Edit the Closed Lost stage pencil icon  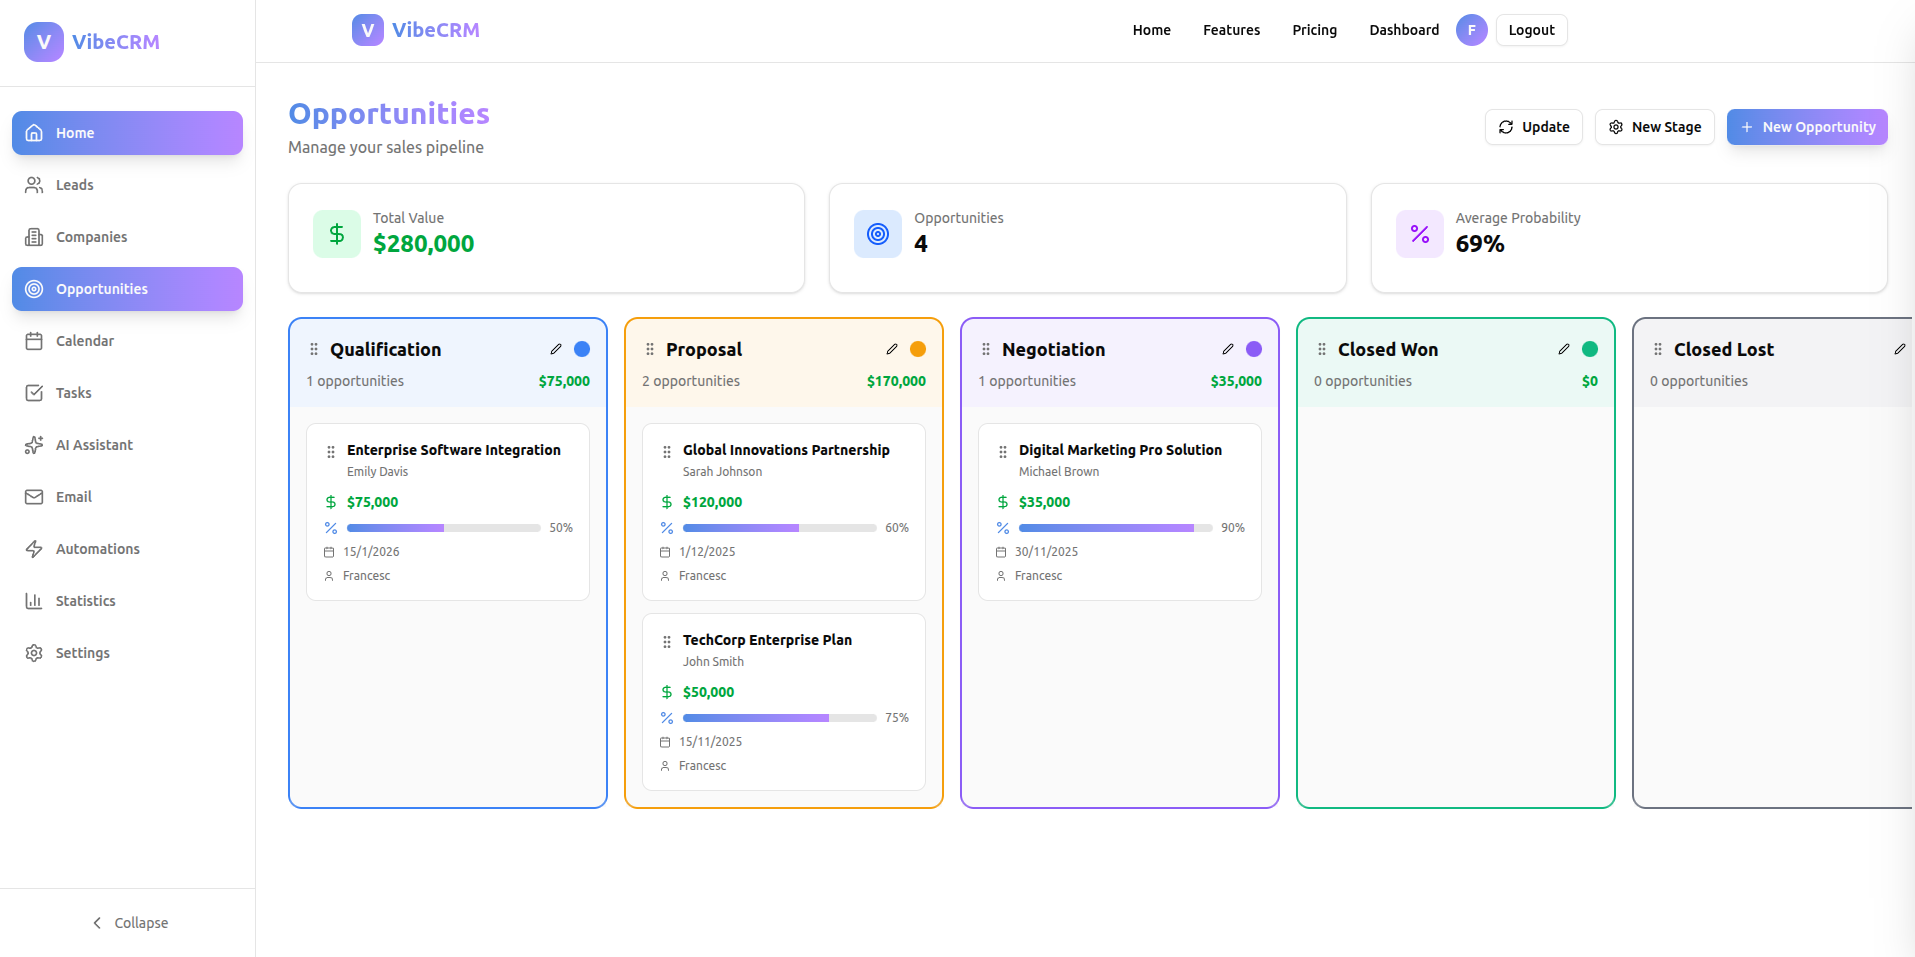point(1901,349)
